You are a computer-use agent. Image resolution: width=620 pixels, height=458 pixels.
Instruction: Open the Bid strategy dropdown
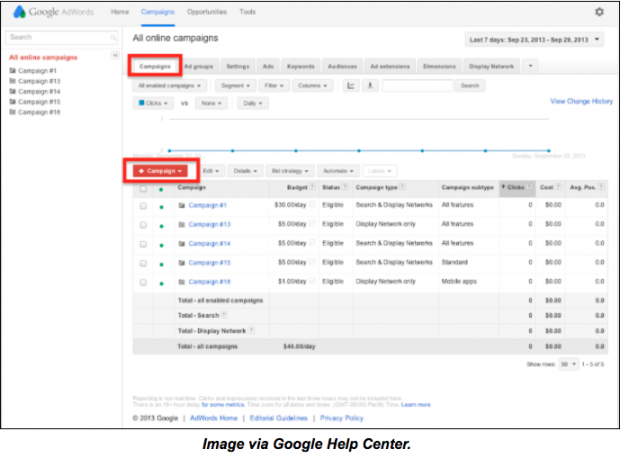pyautogui.click(x=290, y=171)
